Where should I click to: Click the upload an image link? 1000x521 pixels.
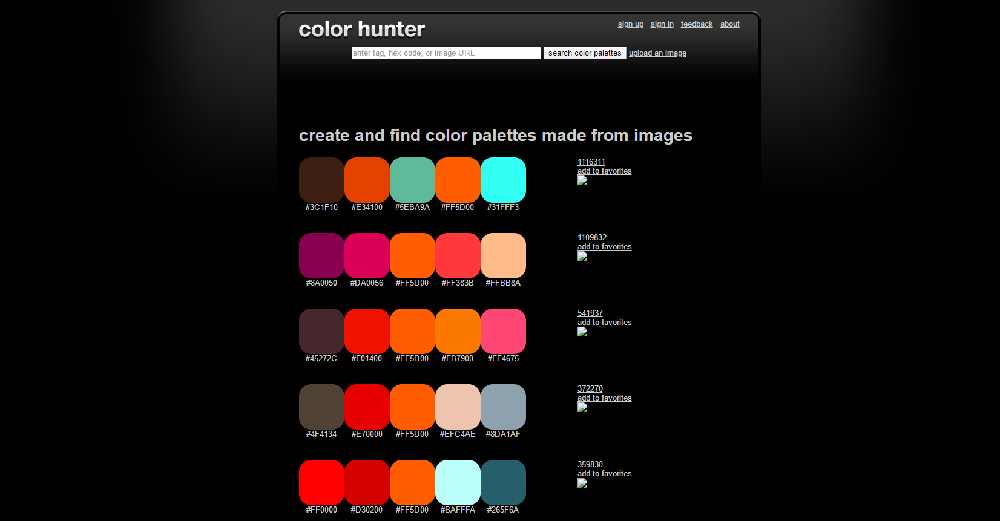pyautogui.click(x=658, y=53)
